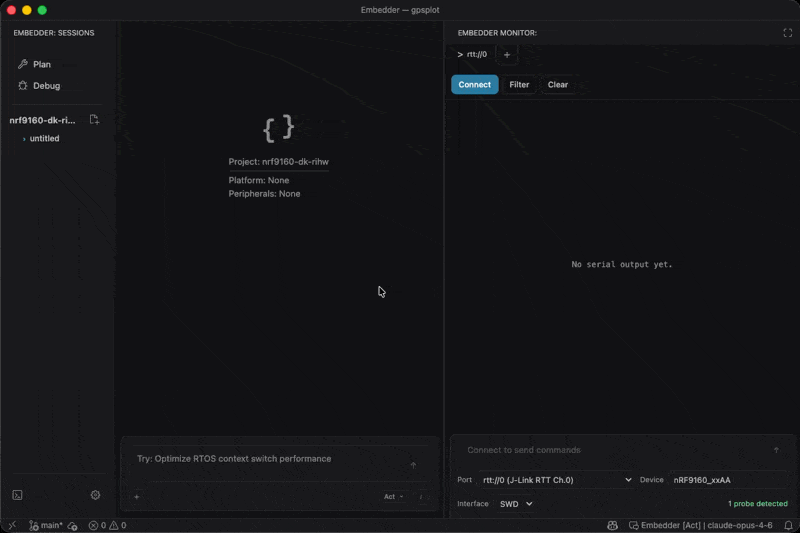The height and width of the screenshot is (533, 800).
Task: Click the wrench icon beside Plan
Action: (22, 64)
